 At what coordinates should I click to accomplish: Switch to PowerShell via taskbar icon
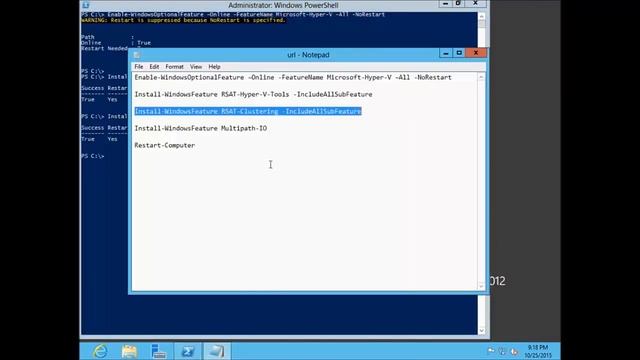pyautogui.click(x=188, y=351)
